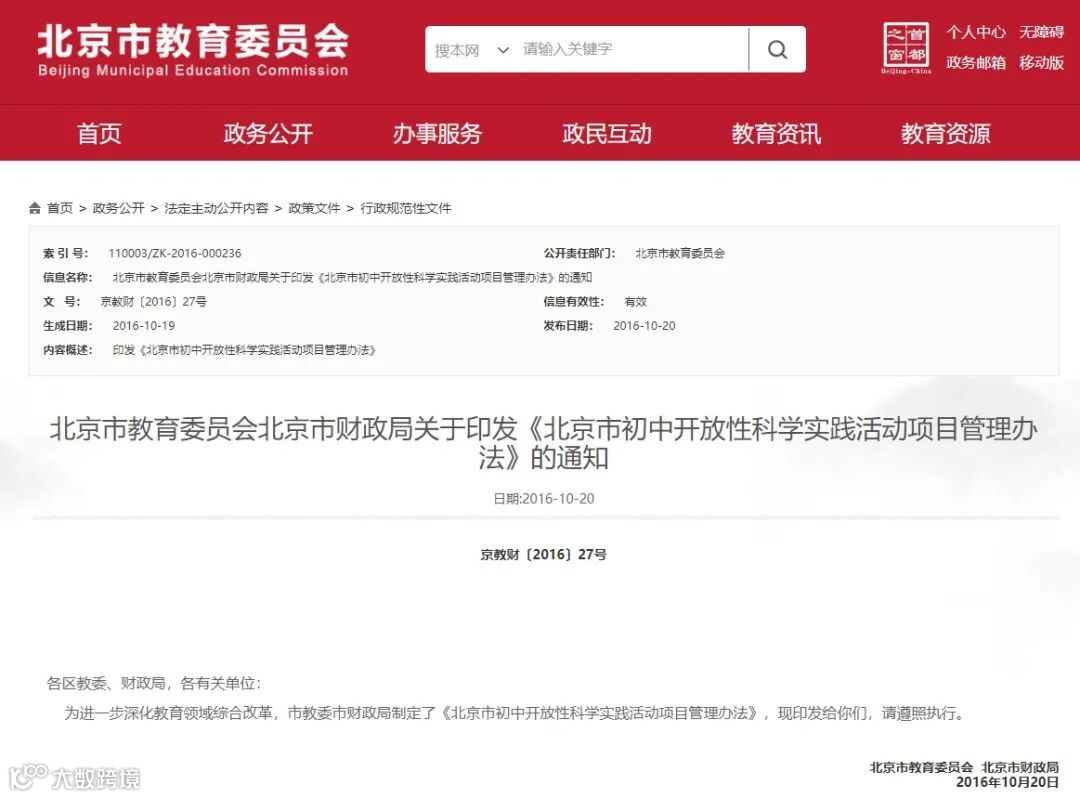Select the 生成日期 value 2016-10-19

coord(144,326)
